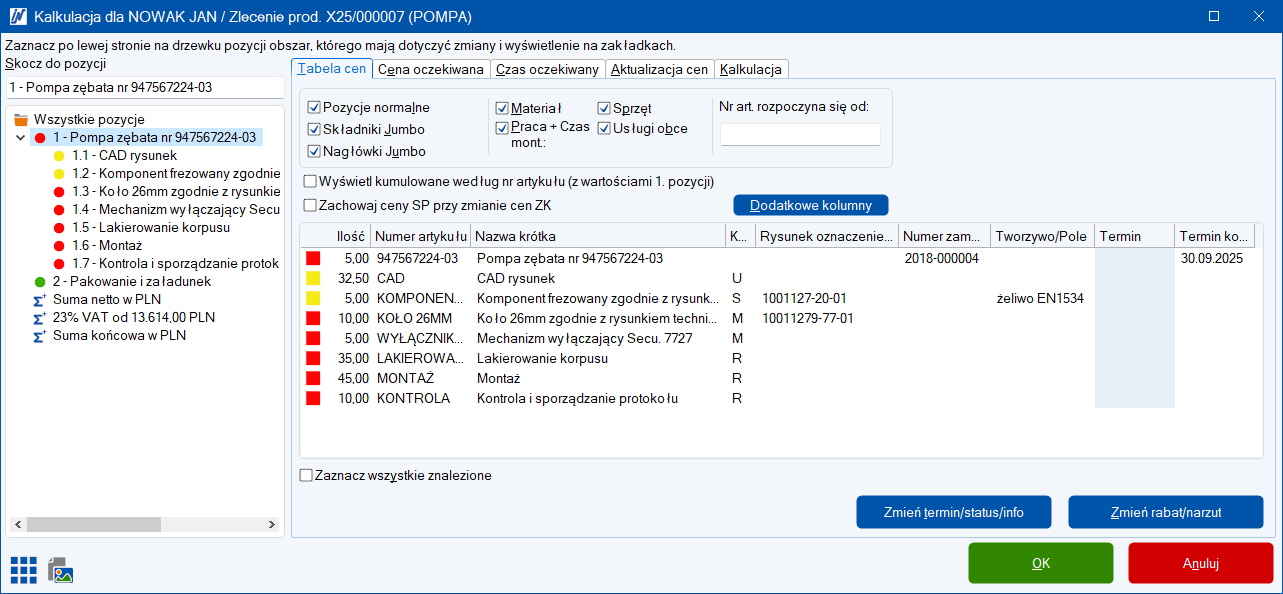This screenshot has width=1283, height=594.
Task: Collapse the 1 - Pompa zębata tree node
Action: coord(22,137)
